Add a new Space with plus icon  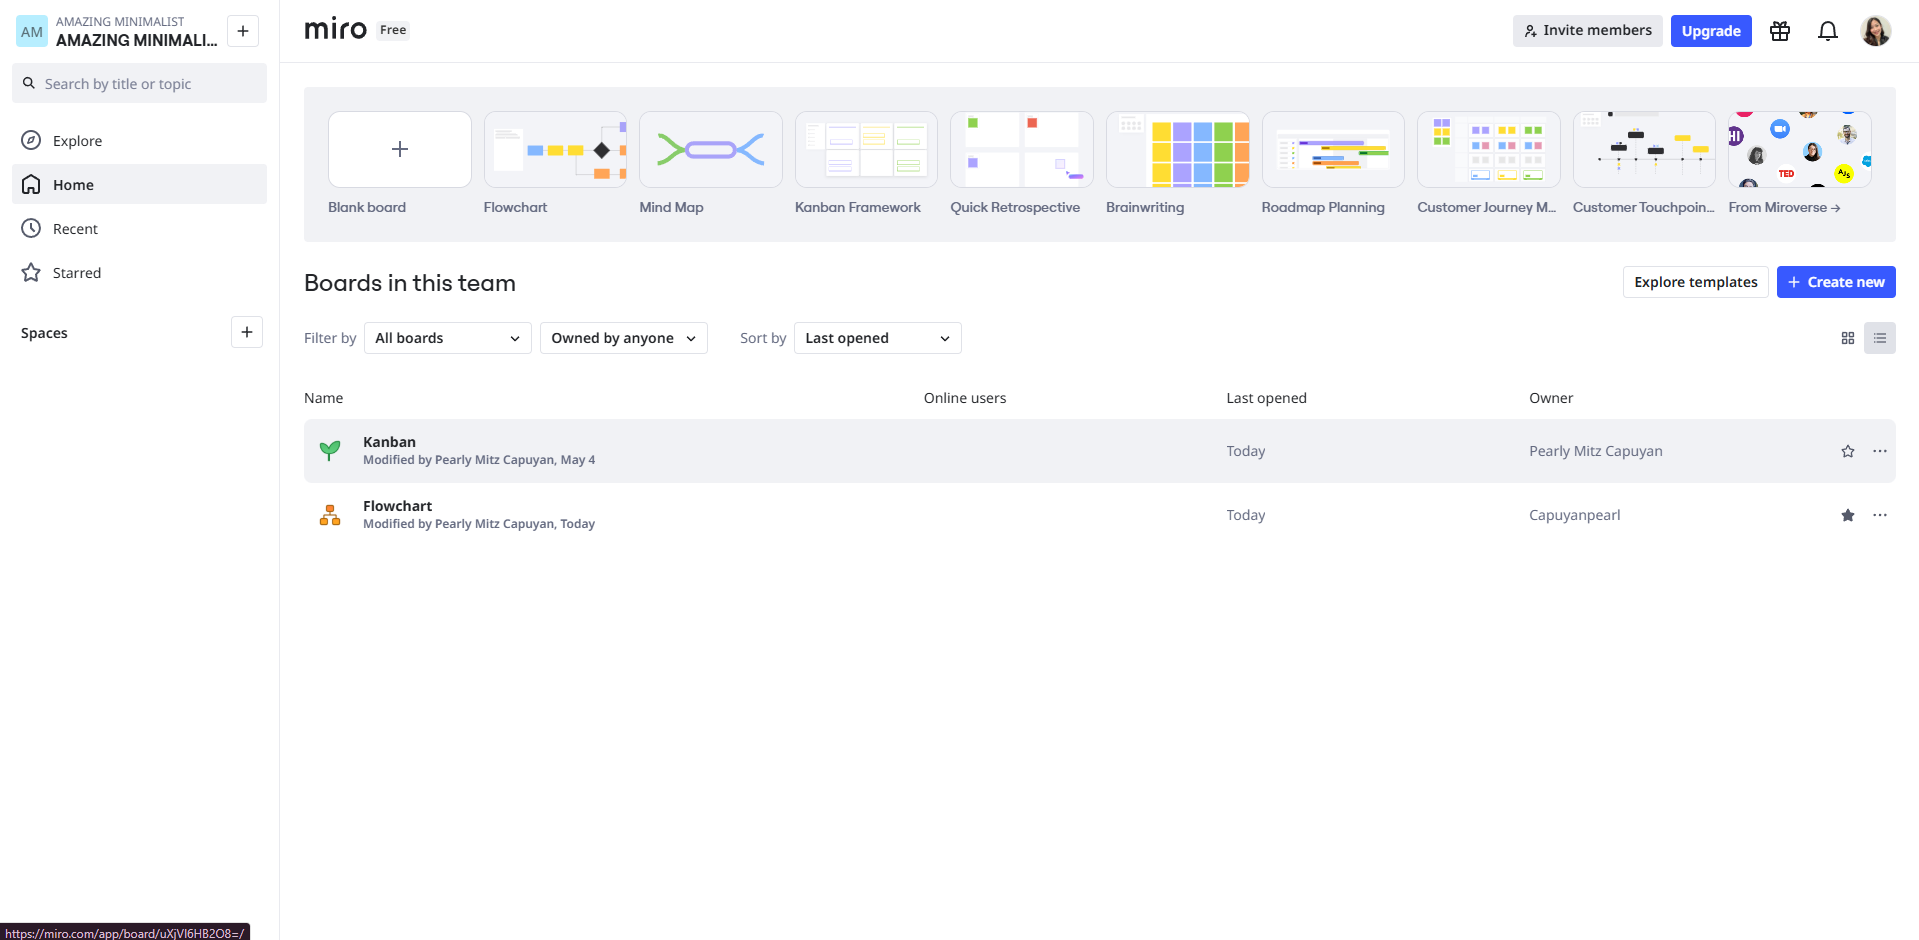[247, 332]
